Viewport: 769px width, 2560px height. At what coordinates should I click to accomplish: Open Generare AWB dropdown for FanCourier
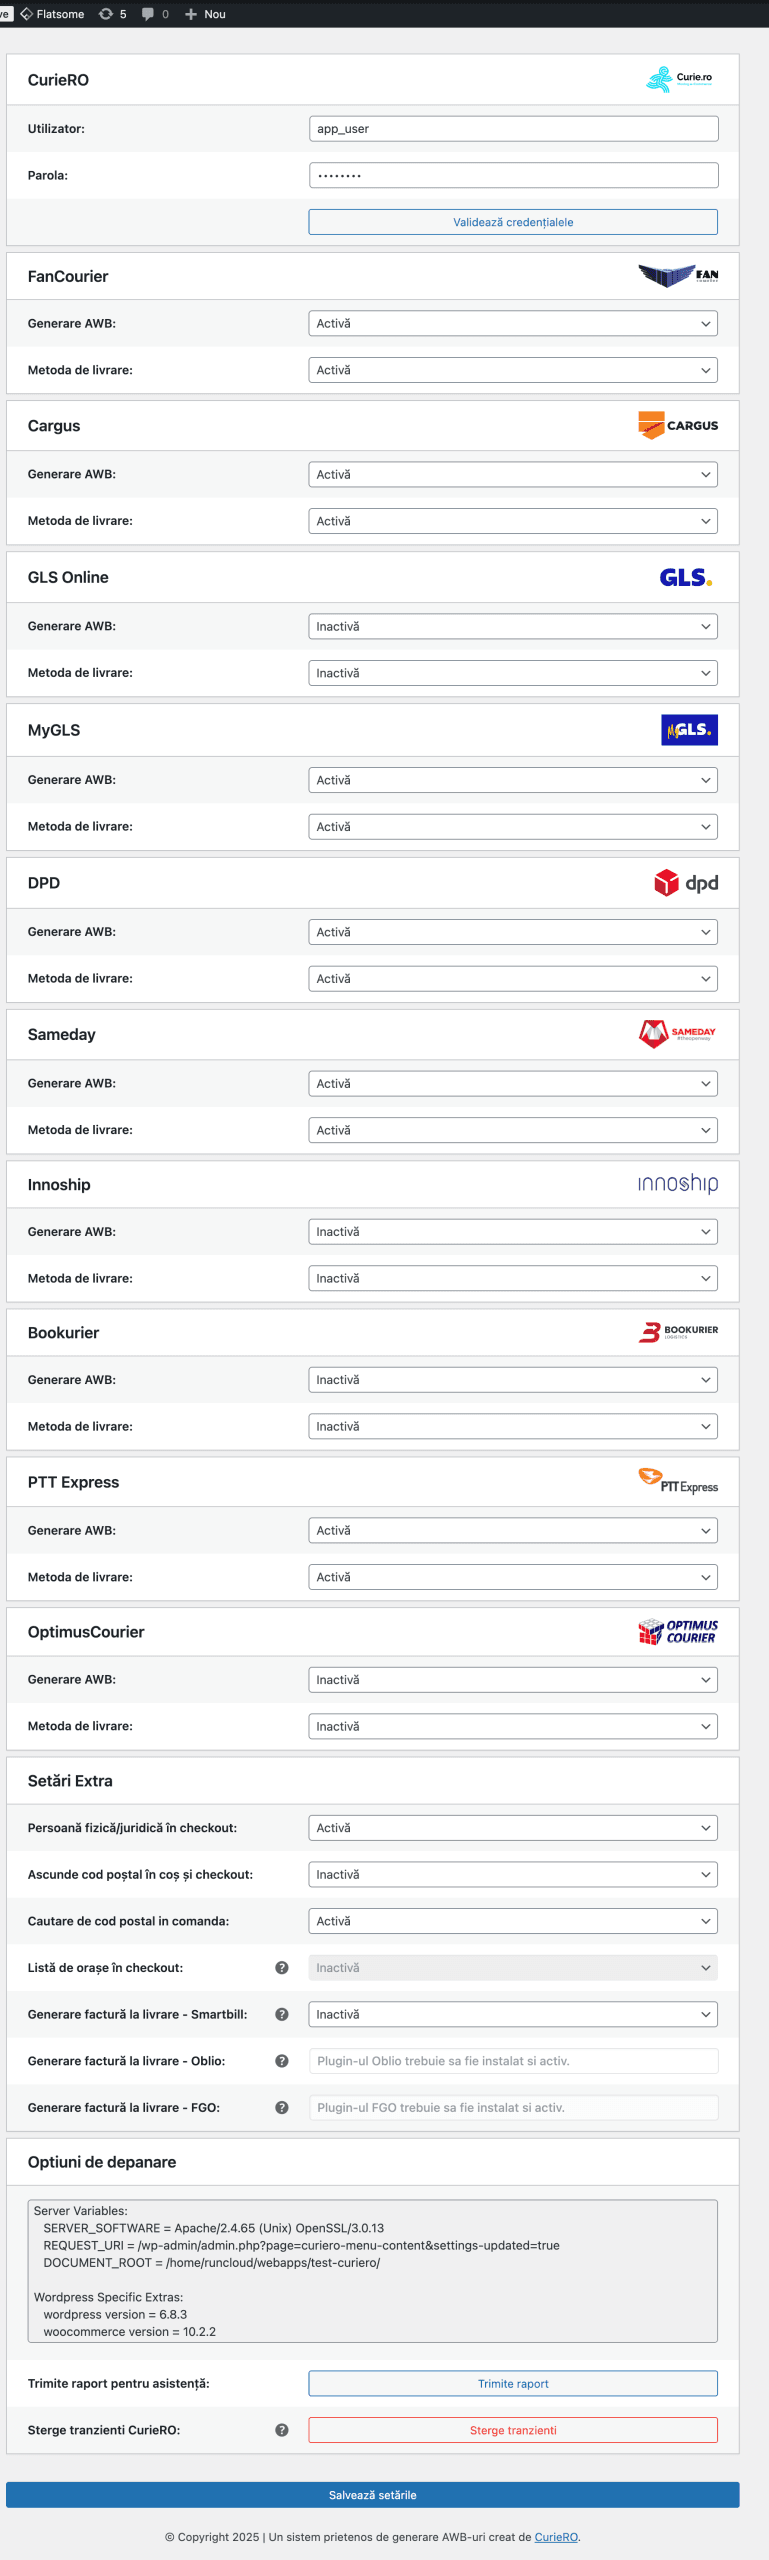513,322
